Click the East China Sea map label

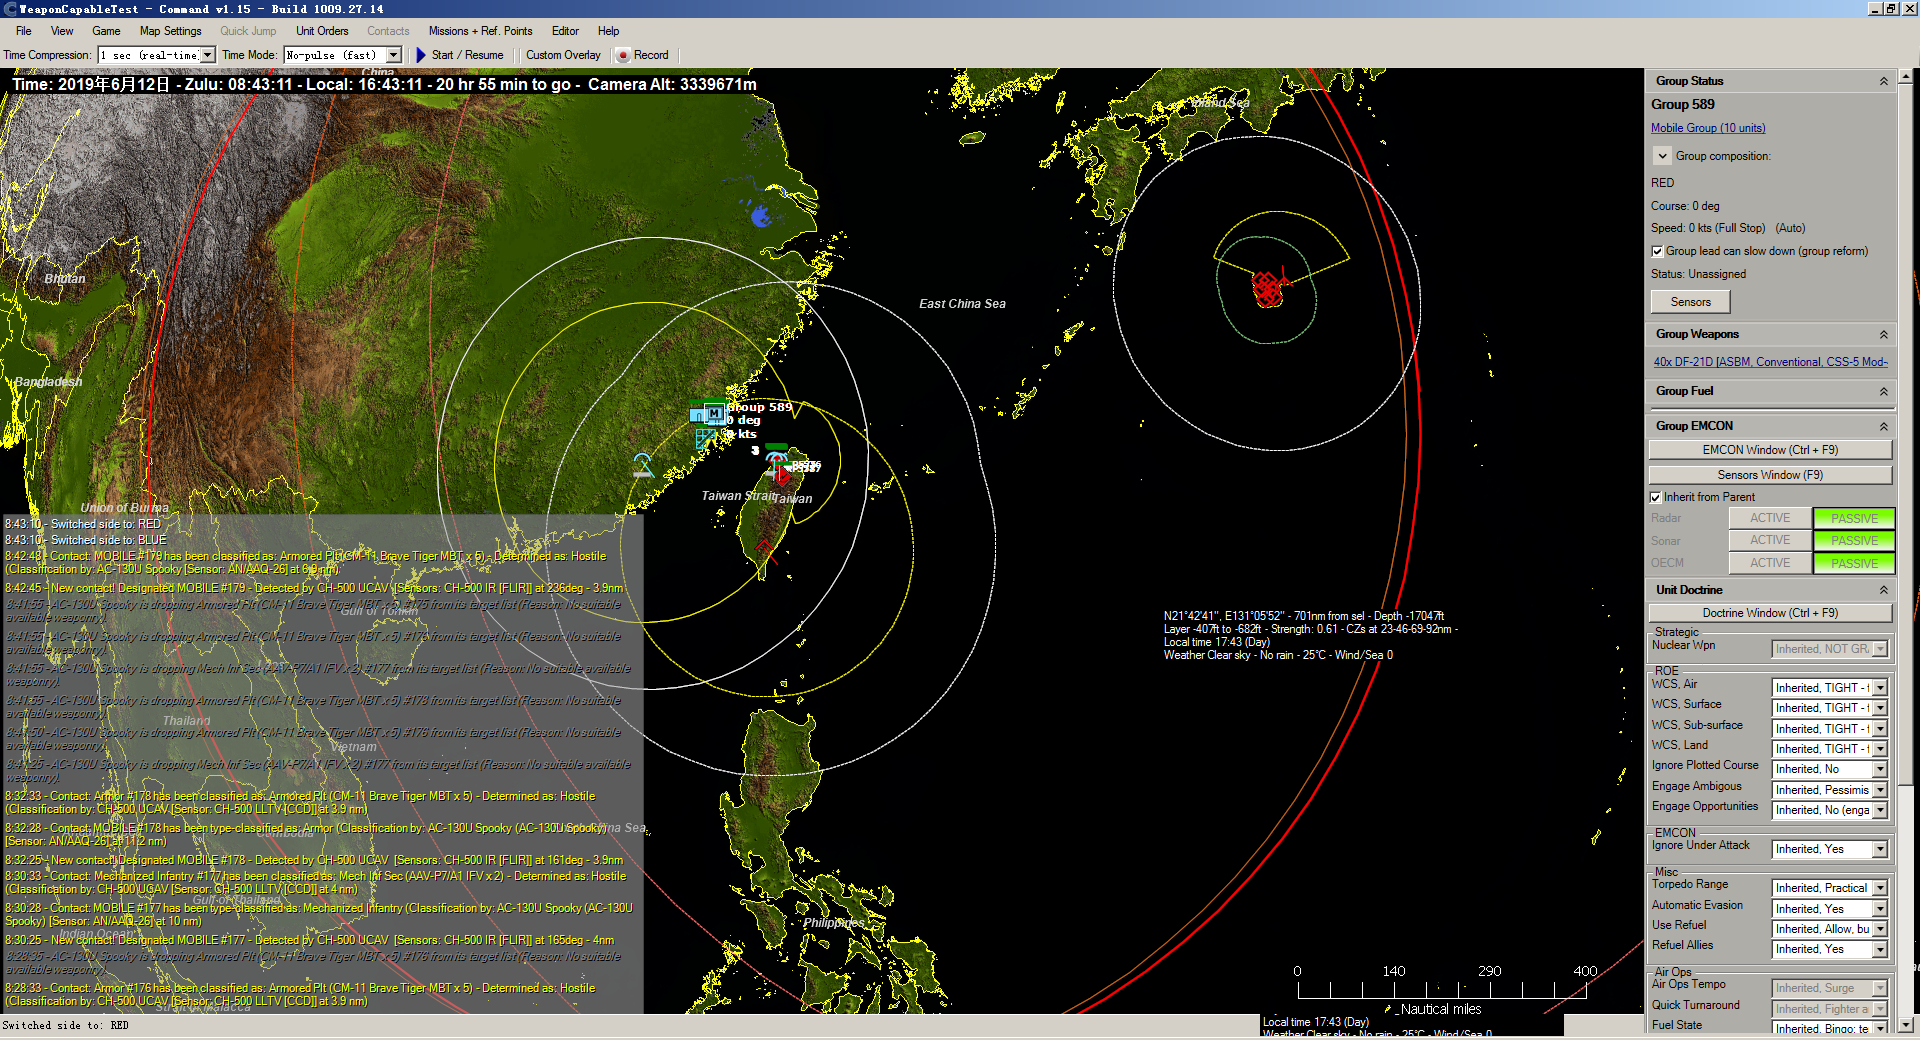pyautogui.click(x=962, y=304)
